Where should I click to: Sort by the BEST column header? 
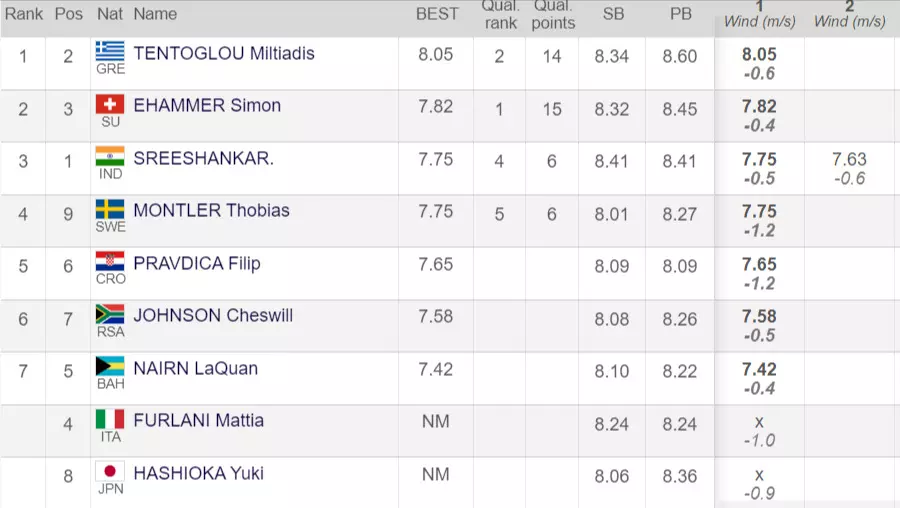click(437, 14)
